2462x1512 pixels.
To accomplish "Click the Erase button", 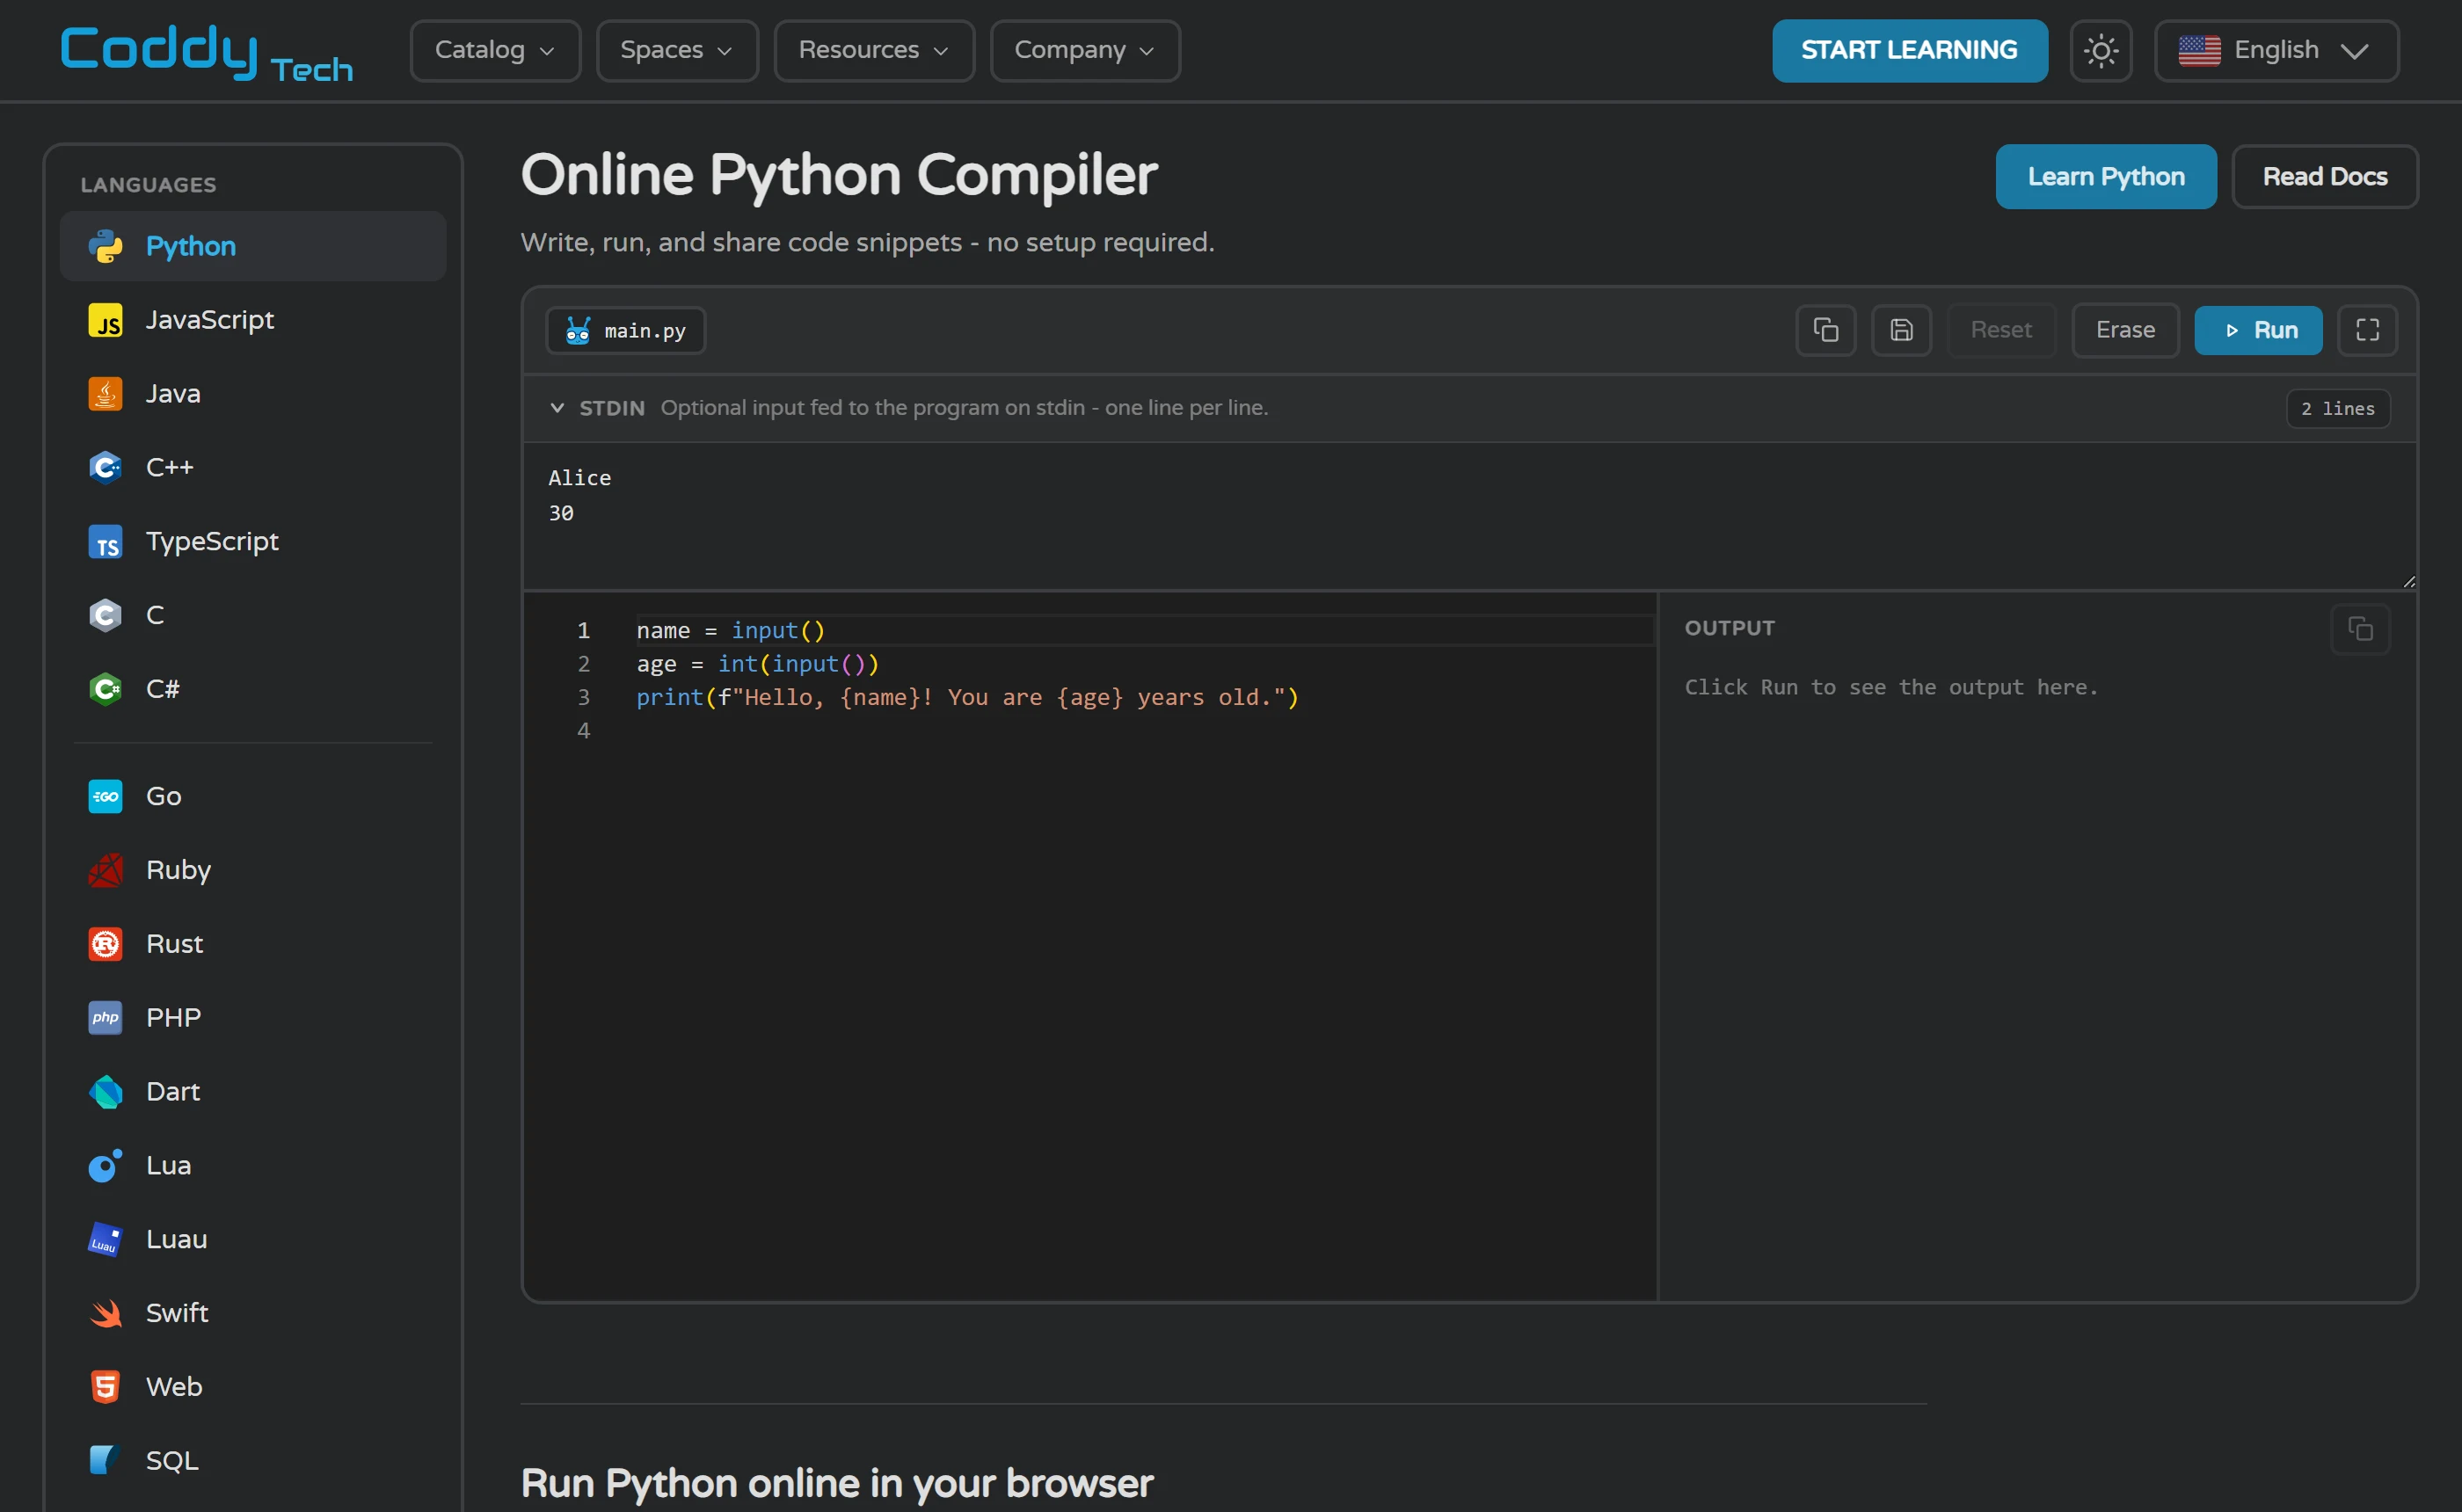I will (2124, 330).
